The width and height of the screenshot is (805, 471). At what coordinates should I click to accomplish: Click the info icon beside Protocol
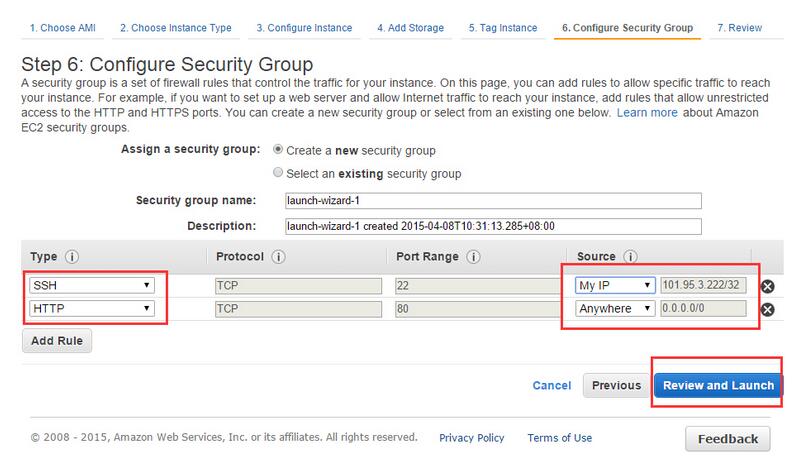click(278, 257)
